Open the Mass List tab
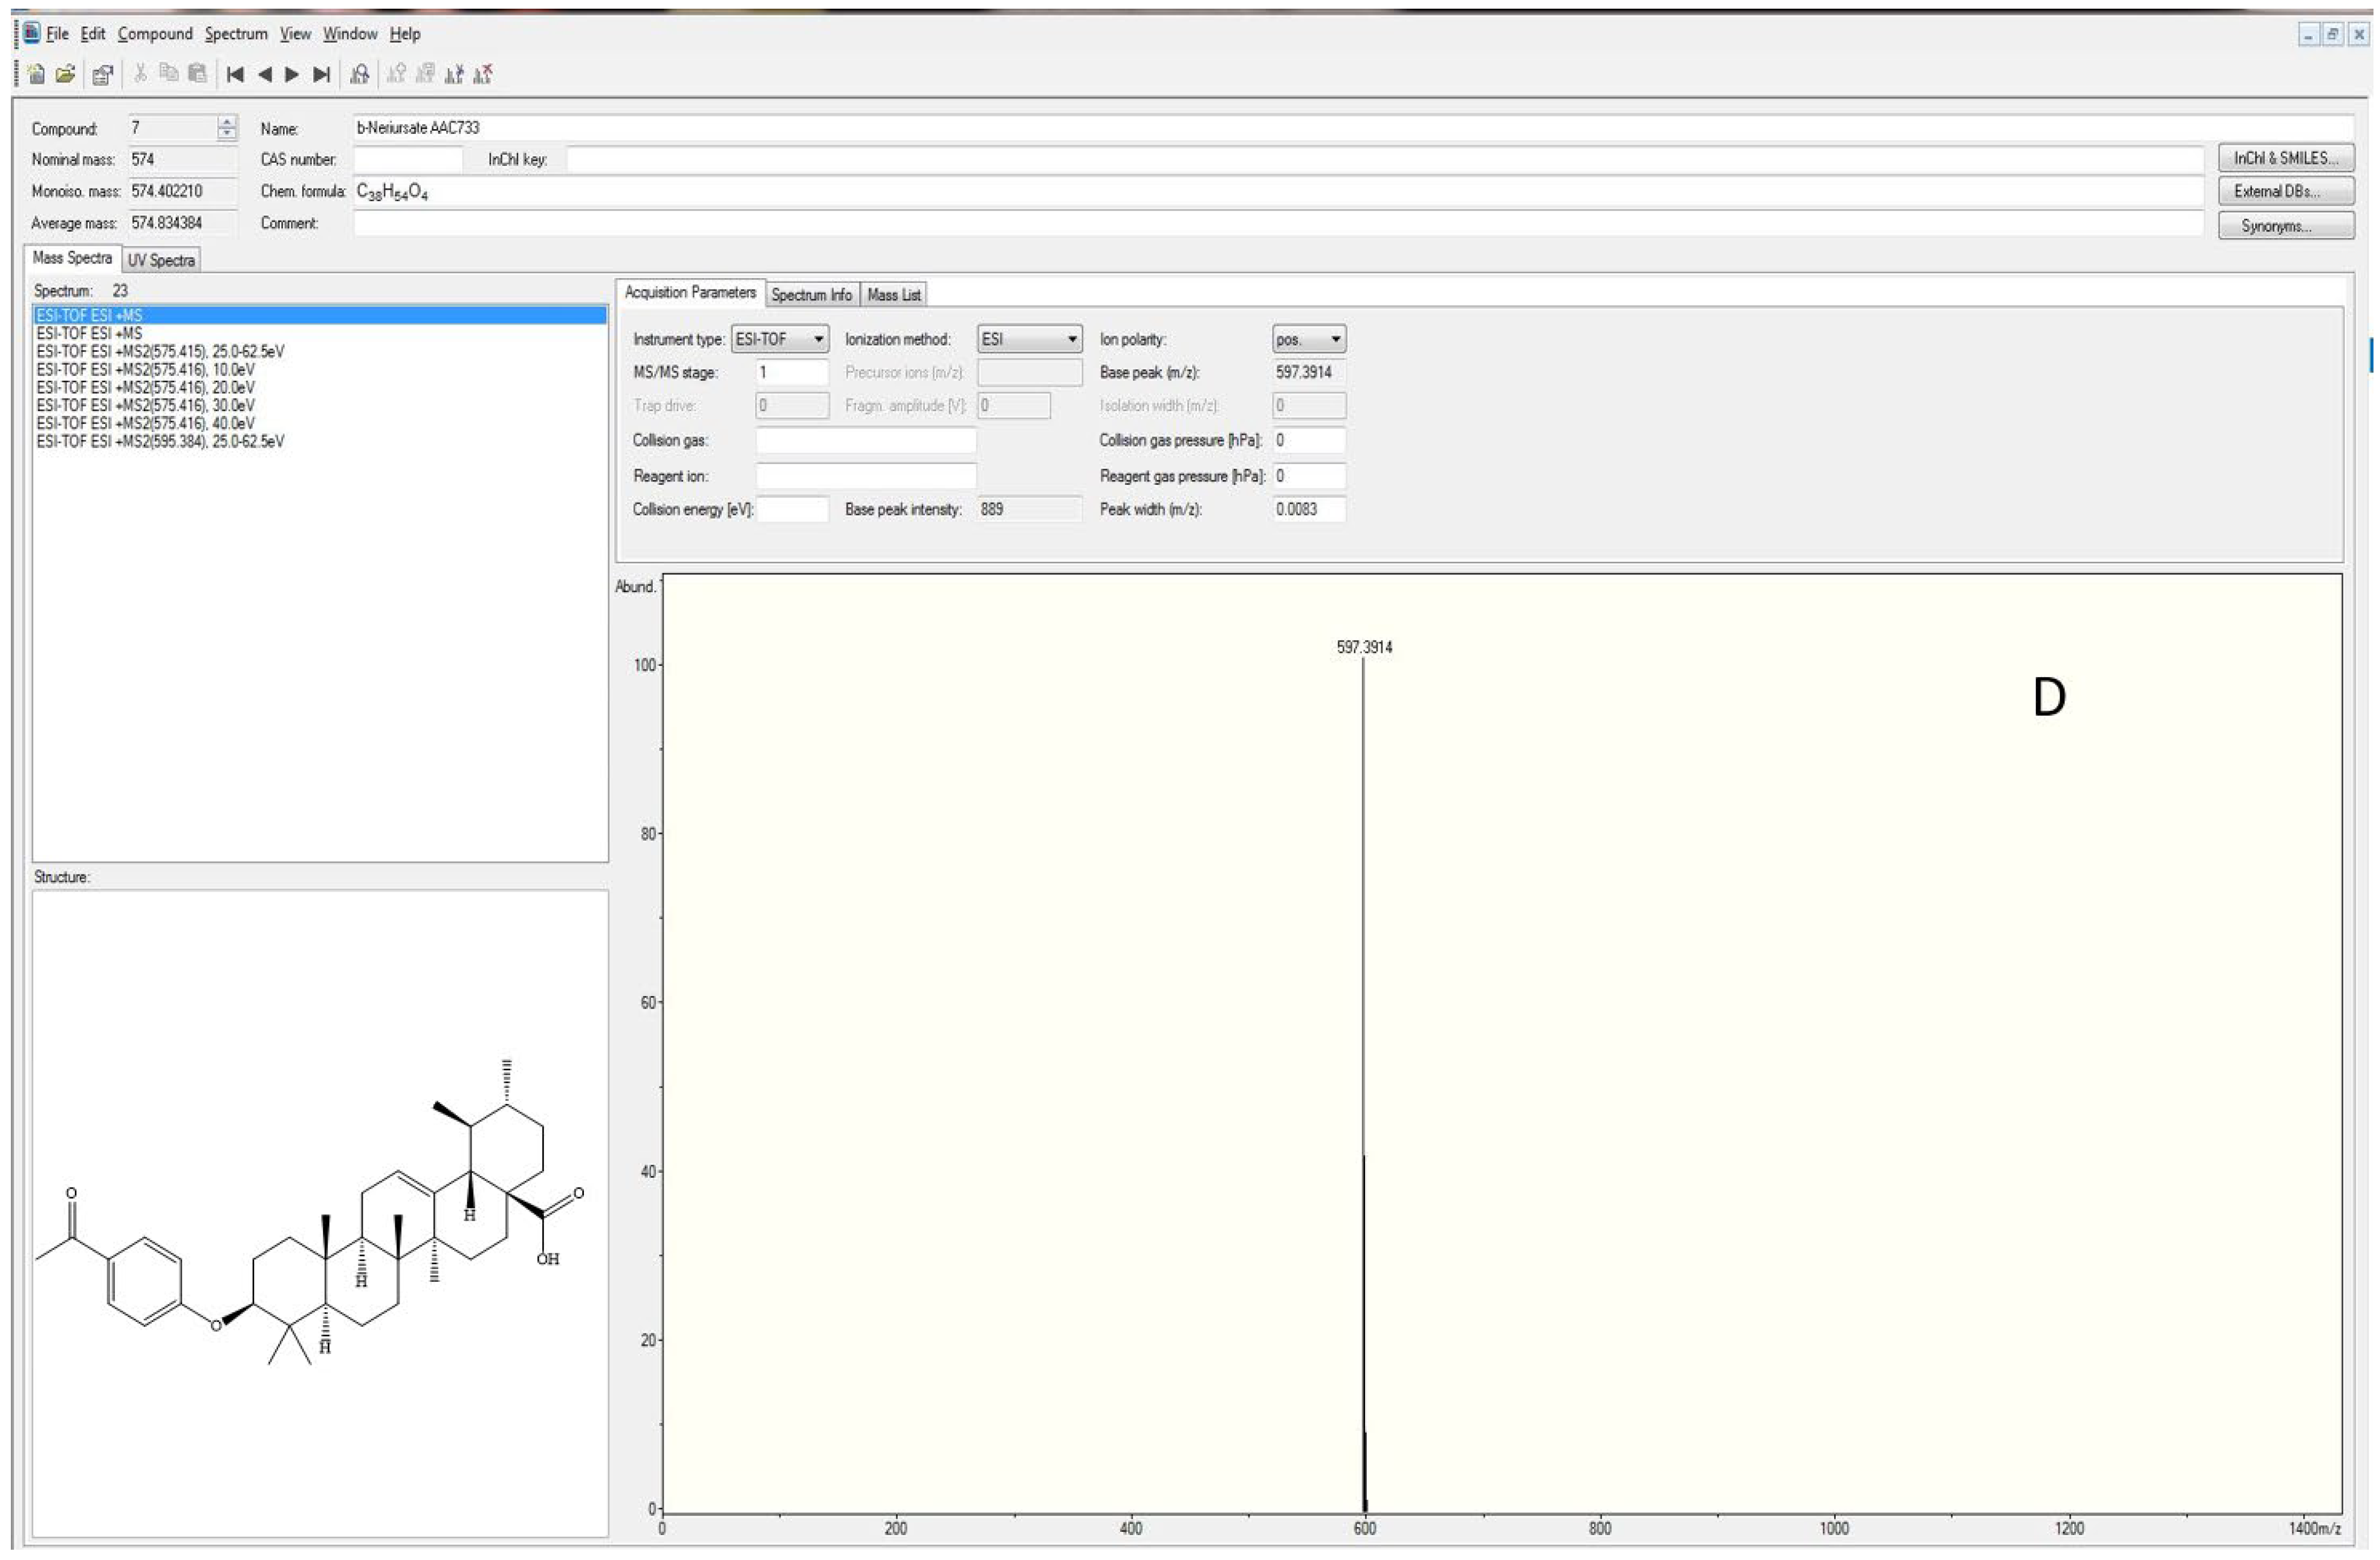 click(x=893, y=295)
